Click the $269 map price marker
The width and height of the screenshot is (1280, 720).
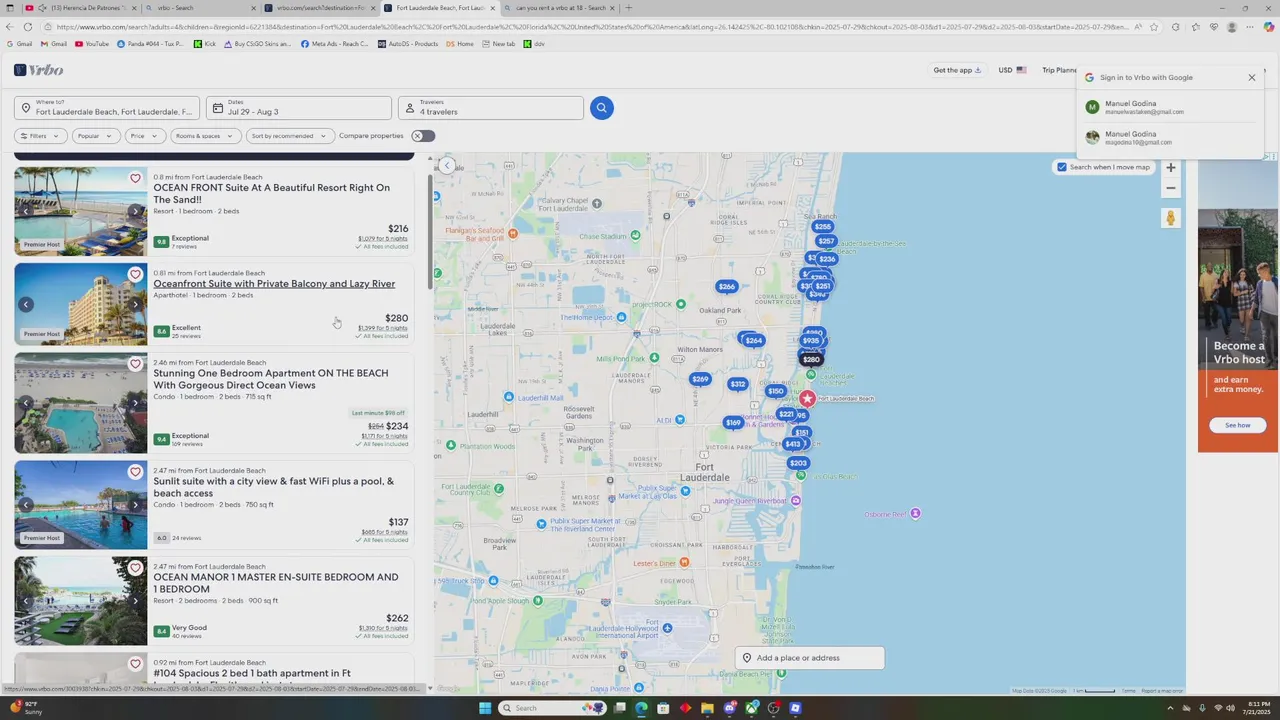[700, 379]
